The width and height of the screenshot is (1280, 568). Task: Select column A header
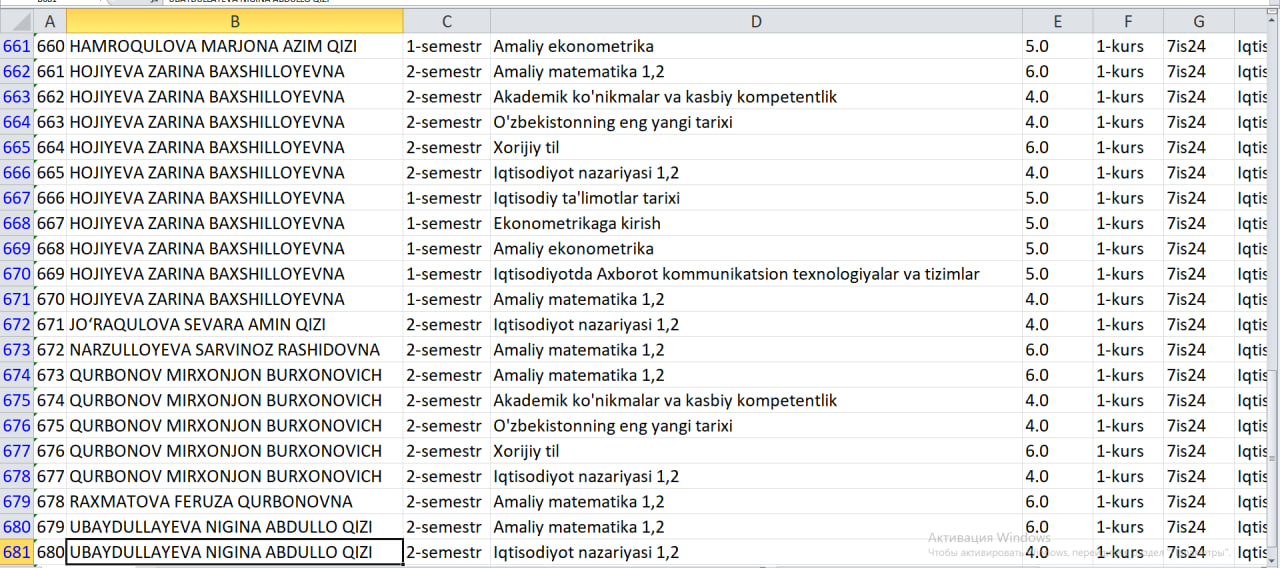coord(50,21)
